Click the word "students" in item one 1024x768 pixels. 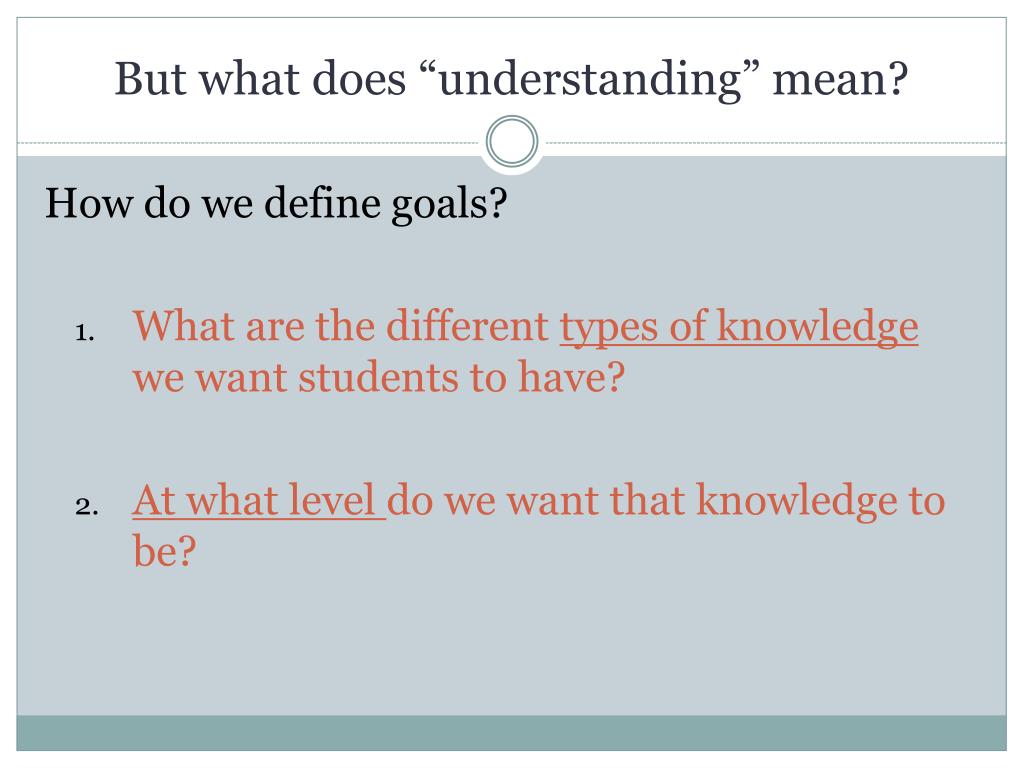(x=378, y=377)
